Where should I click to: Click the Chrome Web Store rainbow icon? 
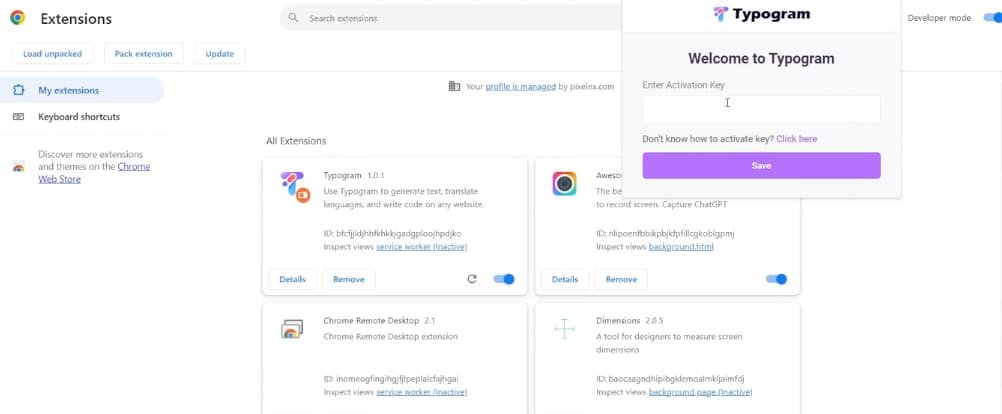tap(18, 167)
